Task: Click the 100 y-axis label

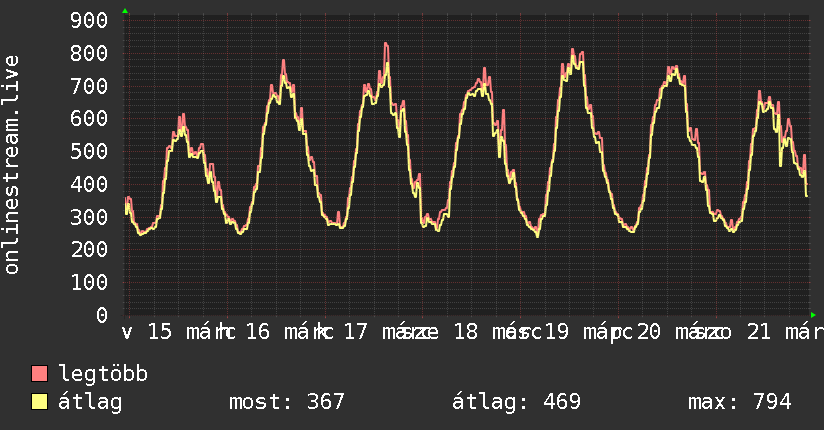Action: click(x=89, y=283)
